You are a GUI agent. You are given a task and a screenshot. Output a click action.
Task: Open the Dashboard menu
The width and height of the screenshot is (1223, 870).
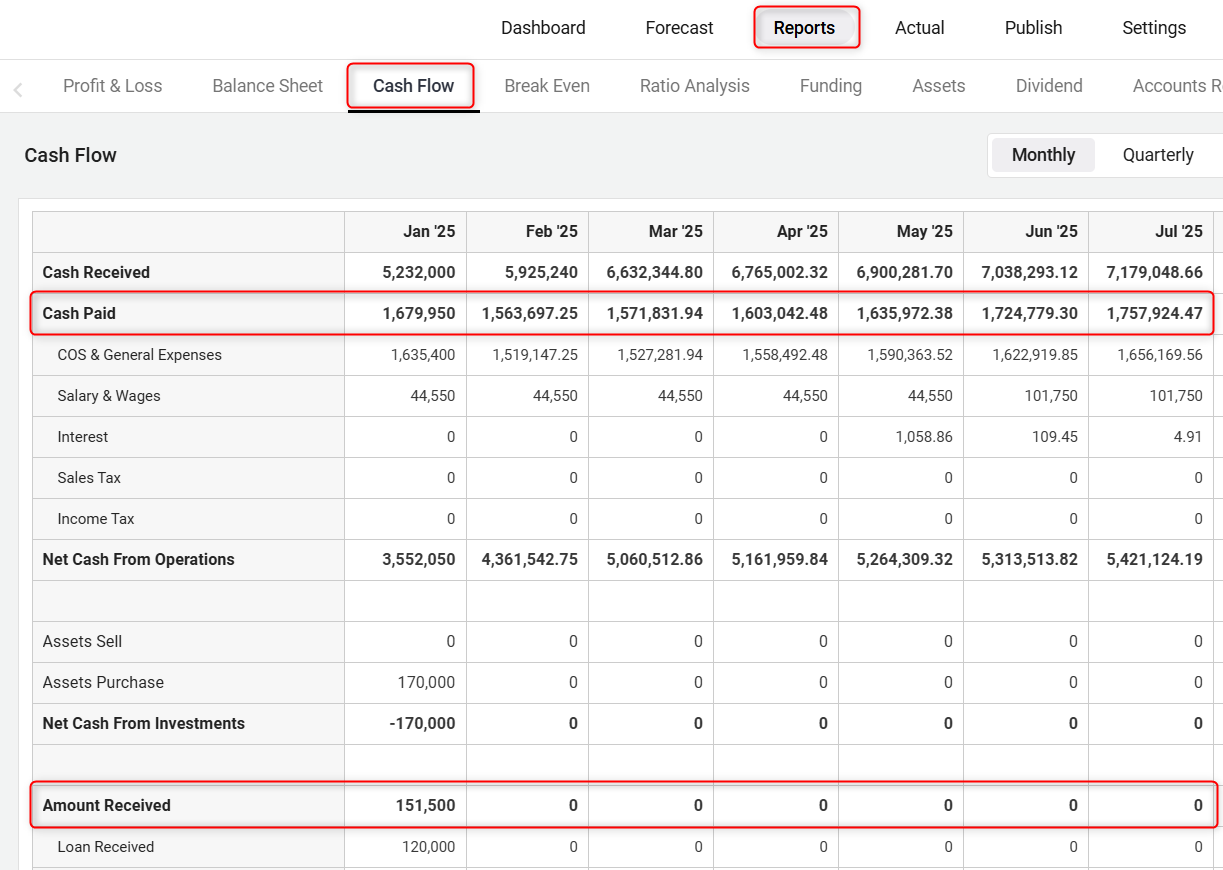pos(543,28)
